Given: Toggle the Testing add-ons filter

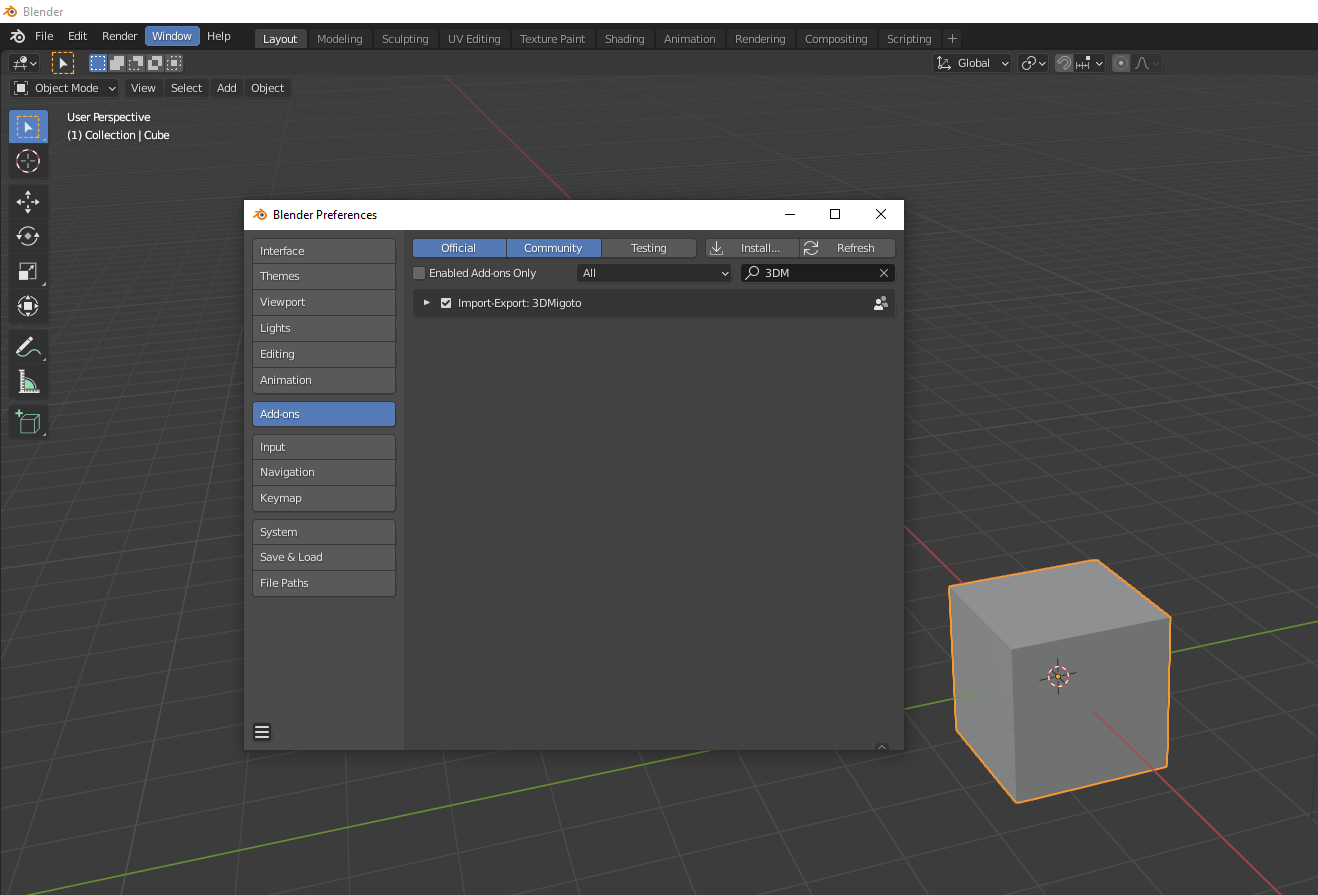Looking at the screenshot, I should click(x=649, y=248).
